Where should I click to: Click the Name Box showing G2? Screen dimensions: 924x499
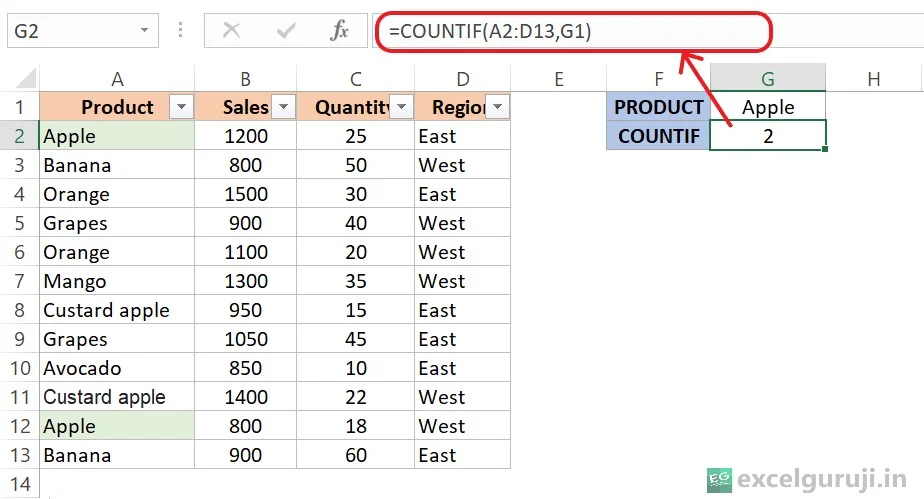pos(82,30)
